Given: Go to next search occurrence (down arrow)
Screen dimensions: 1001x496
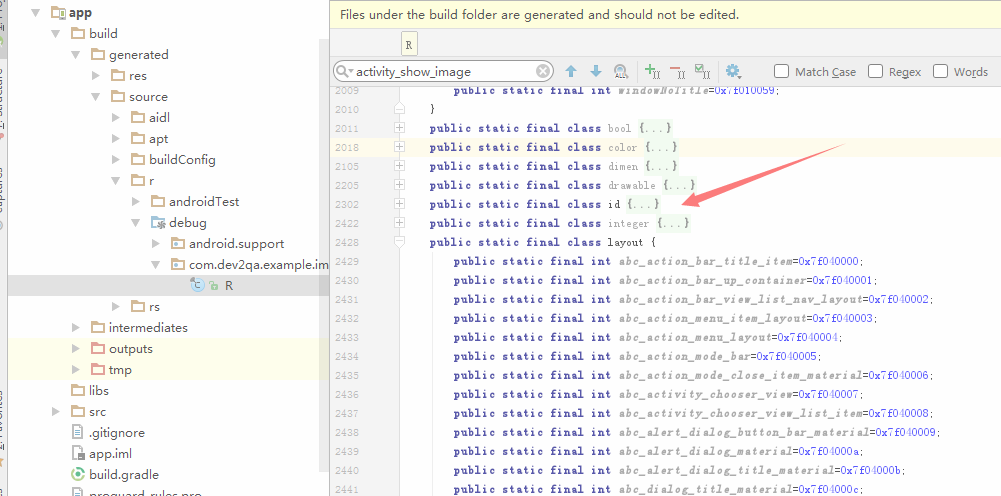Looking at the screenshot, I should pyautogui.click(x=595, y=72).
